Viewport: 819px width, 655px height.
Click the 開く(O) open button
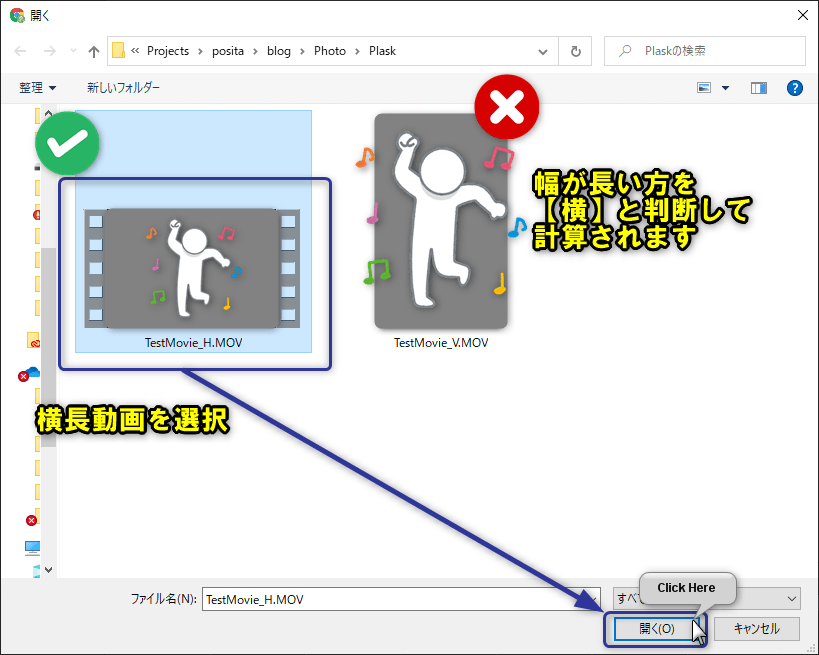[657, 628]
